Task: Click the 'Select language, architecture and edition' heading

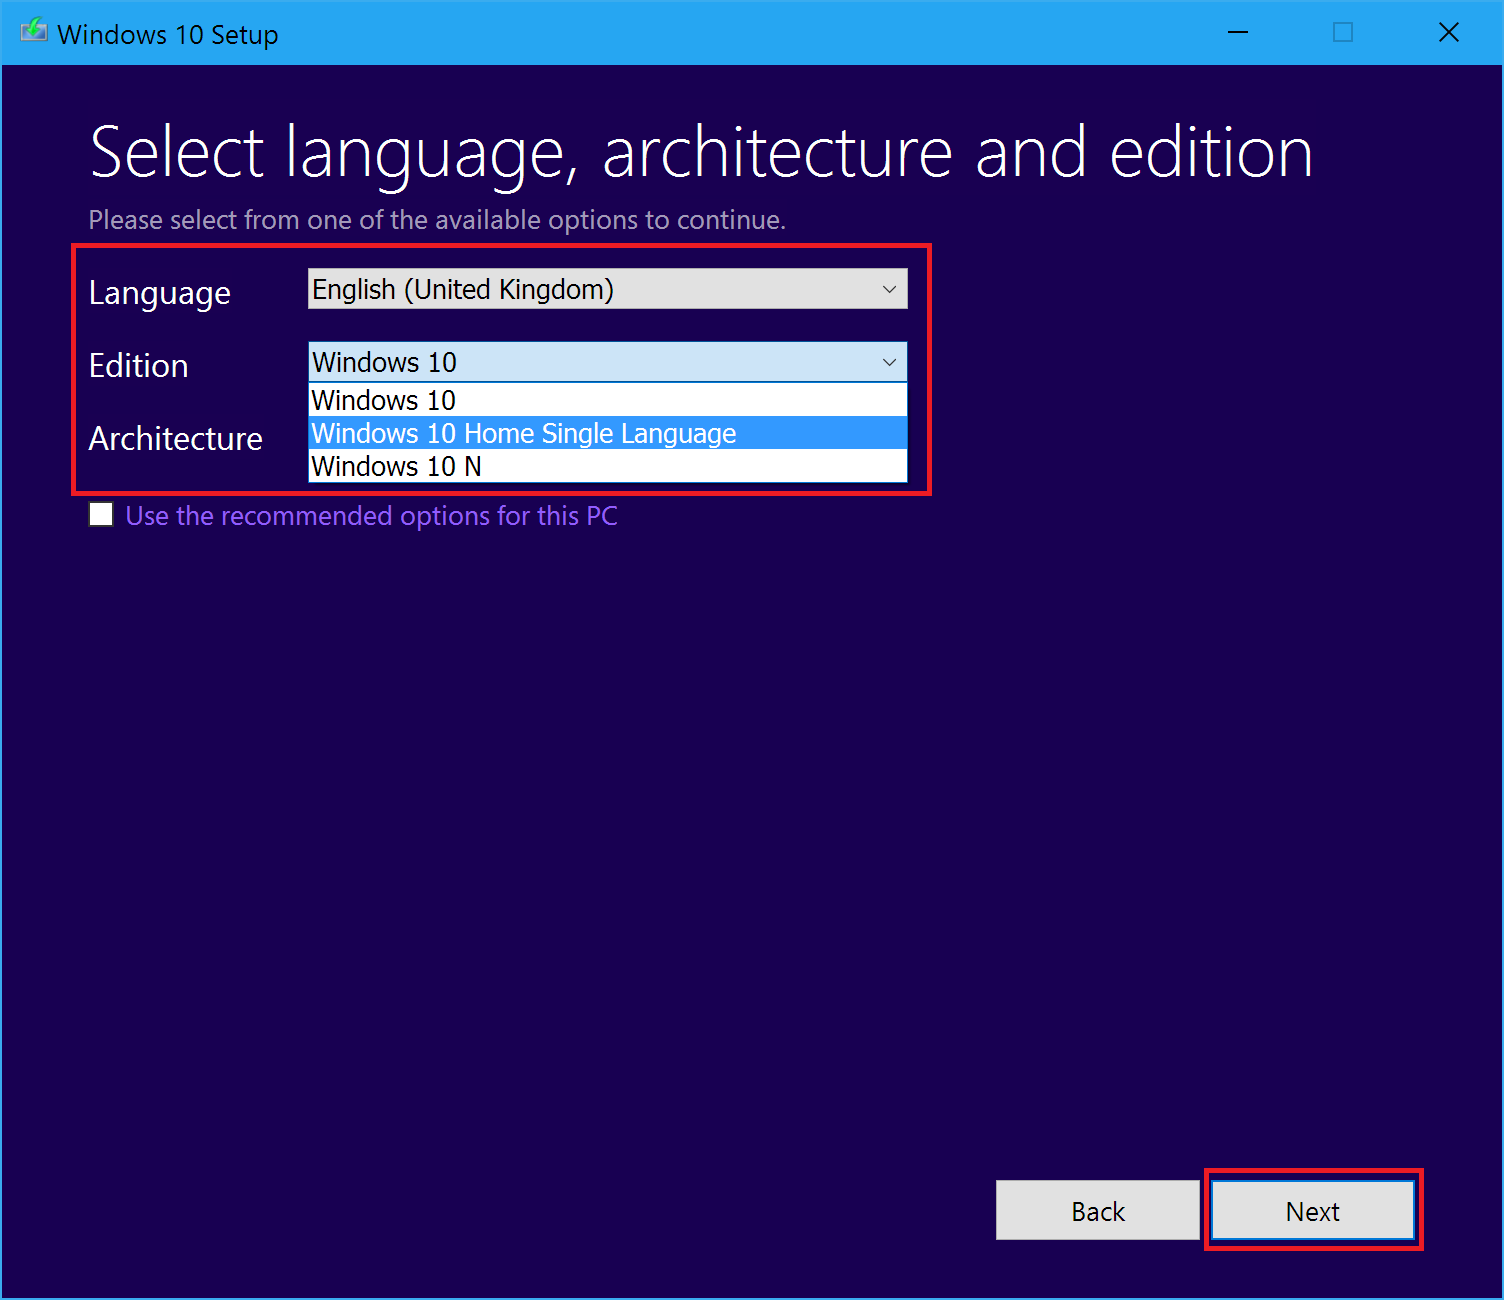Action: (701, 153)
